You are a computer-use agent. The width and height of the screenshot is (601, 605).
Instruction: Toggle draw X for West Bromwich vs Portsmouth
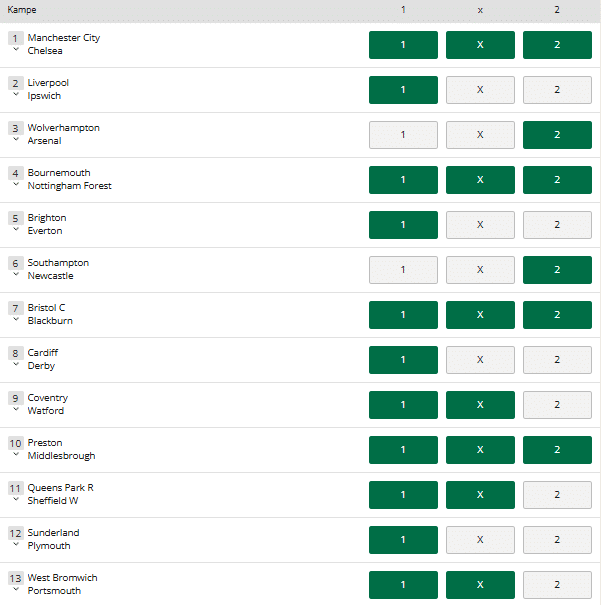(480, 585)
